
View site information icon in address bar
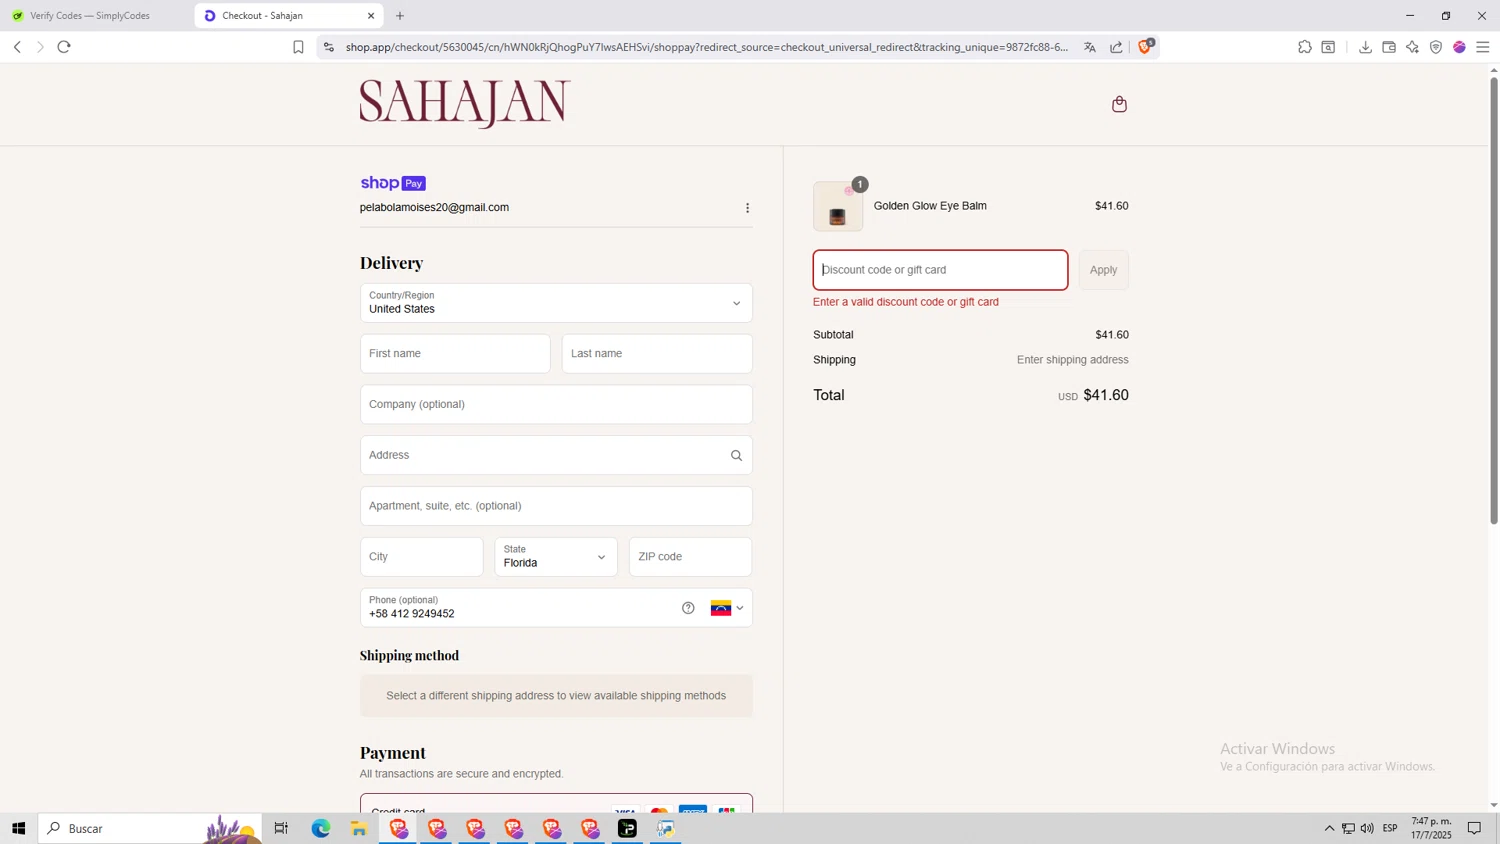329,47
